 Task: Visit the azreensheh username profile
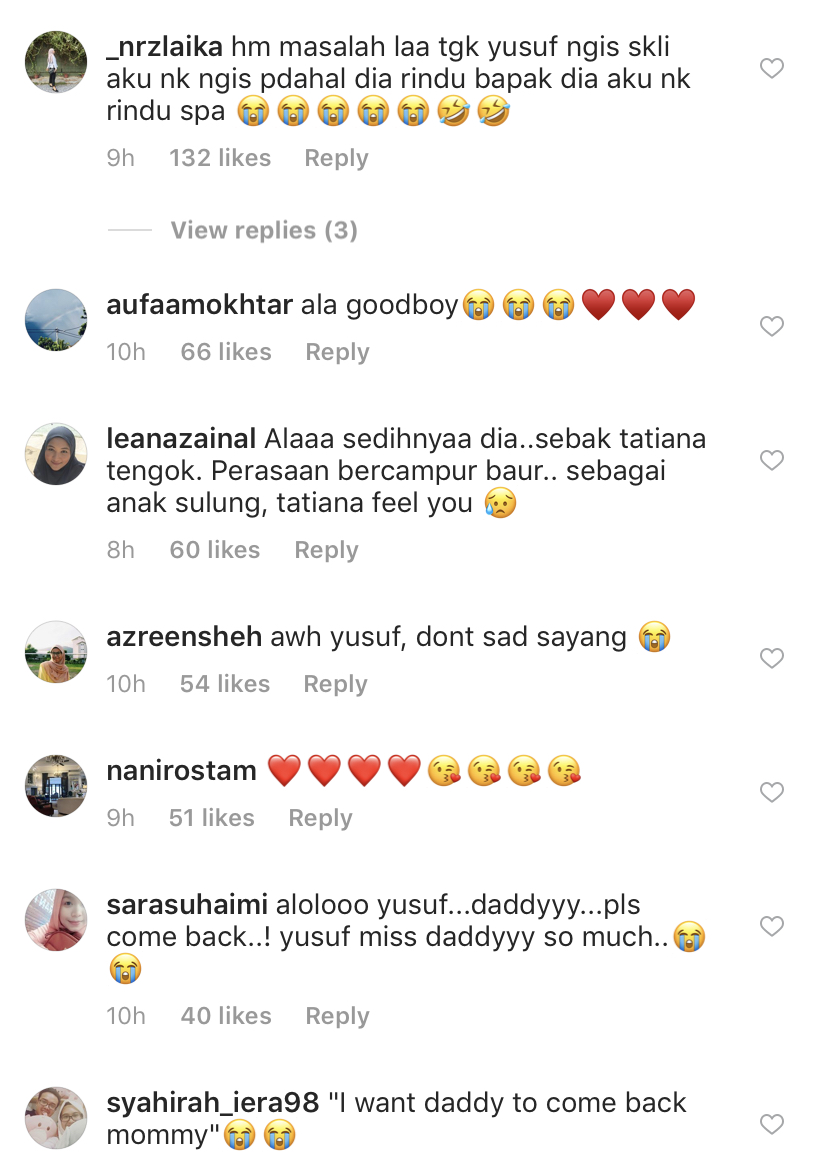pos(184,637)
